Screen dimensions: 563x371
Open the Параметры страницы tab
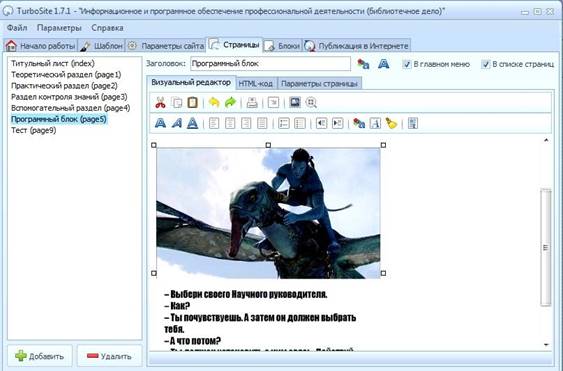(x=319, y=84)
